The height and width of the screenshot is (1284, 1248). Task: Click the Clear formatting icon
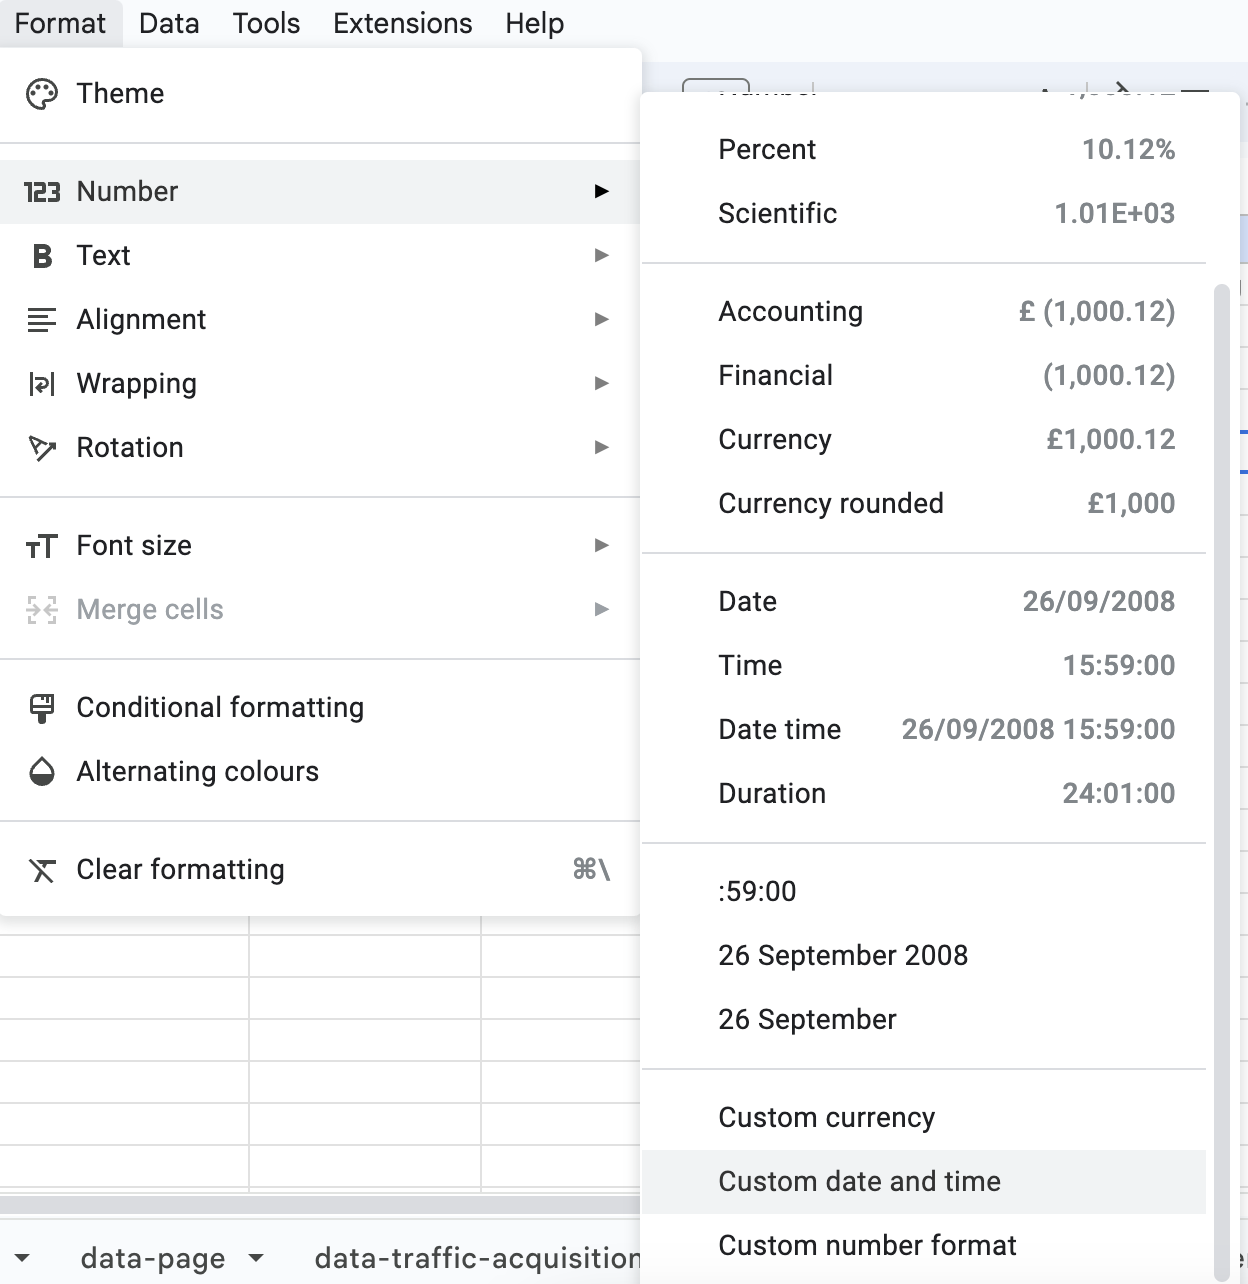(42, 870)
